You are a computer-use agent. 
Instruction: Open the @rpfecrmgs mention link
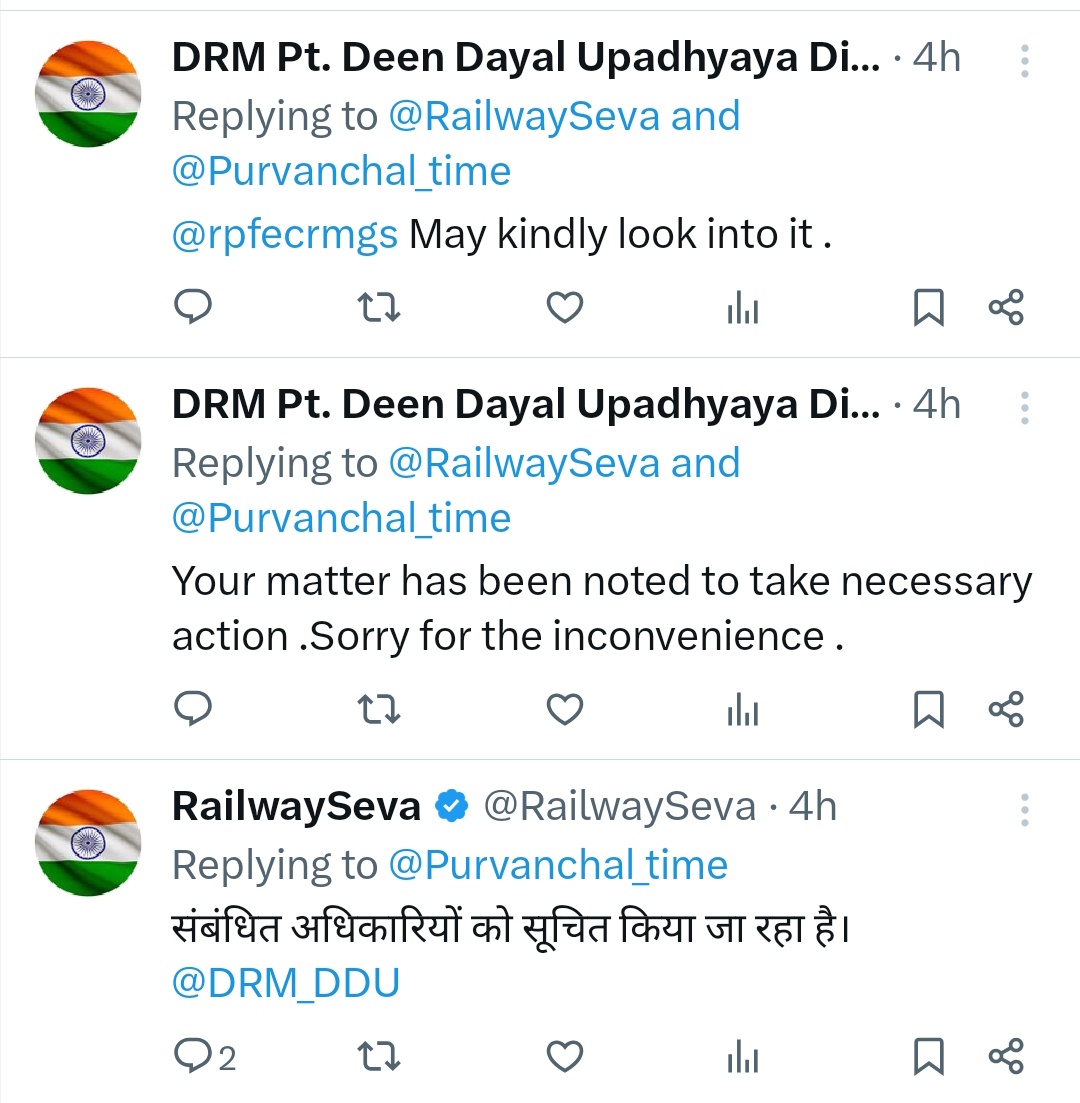coord(285,235)
